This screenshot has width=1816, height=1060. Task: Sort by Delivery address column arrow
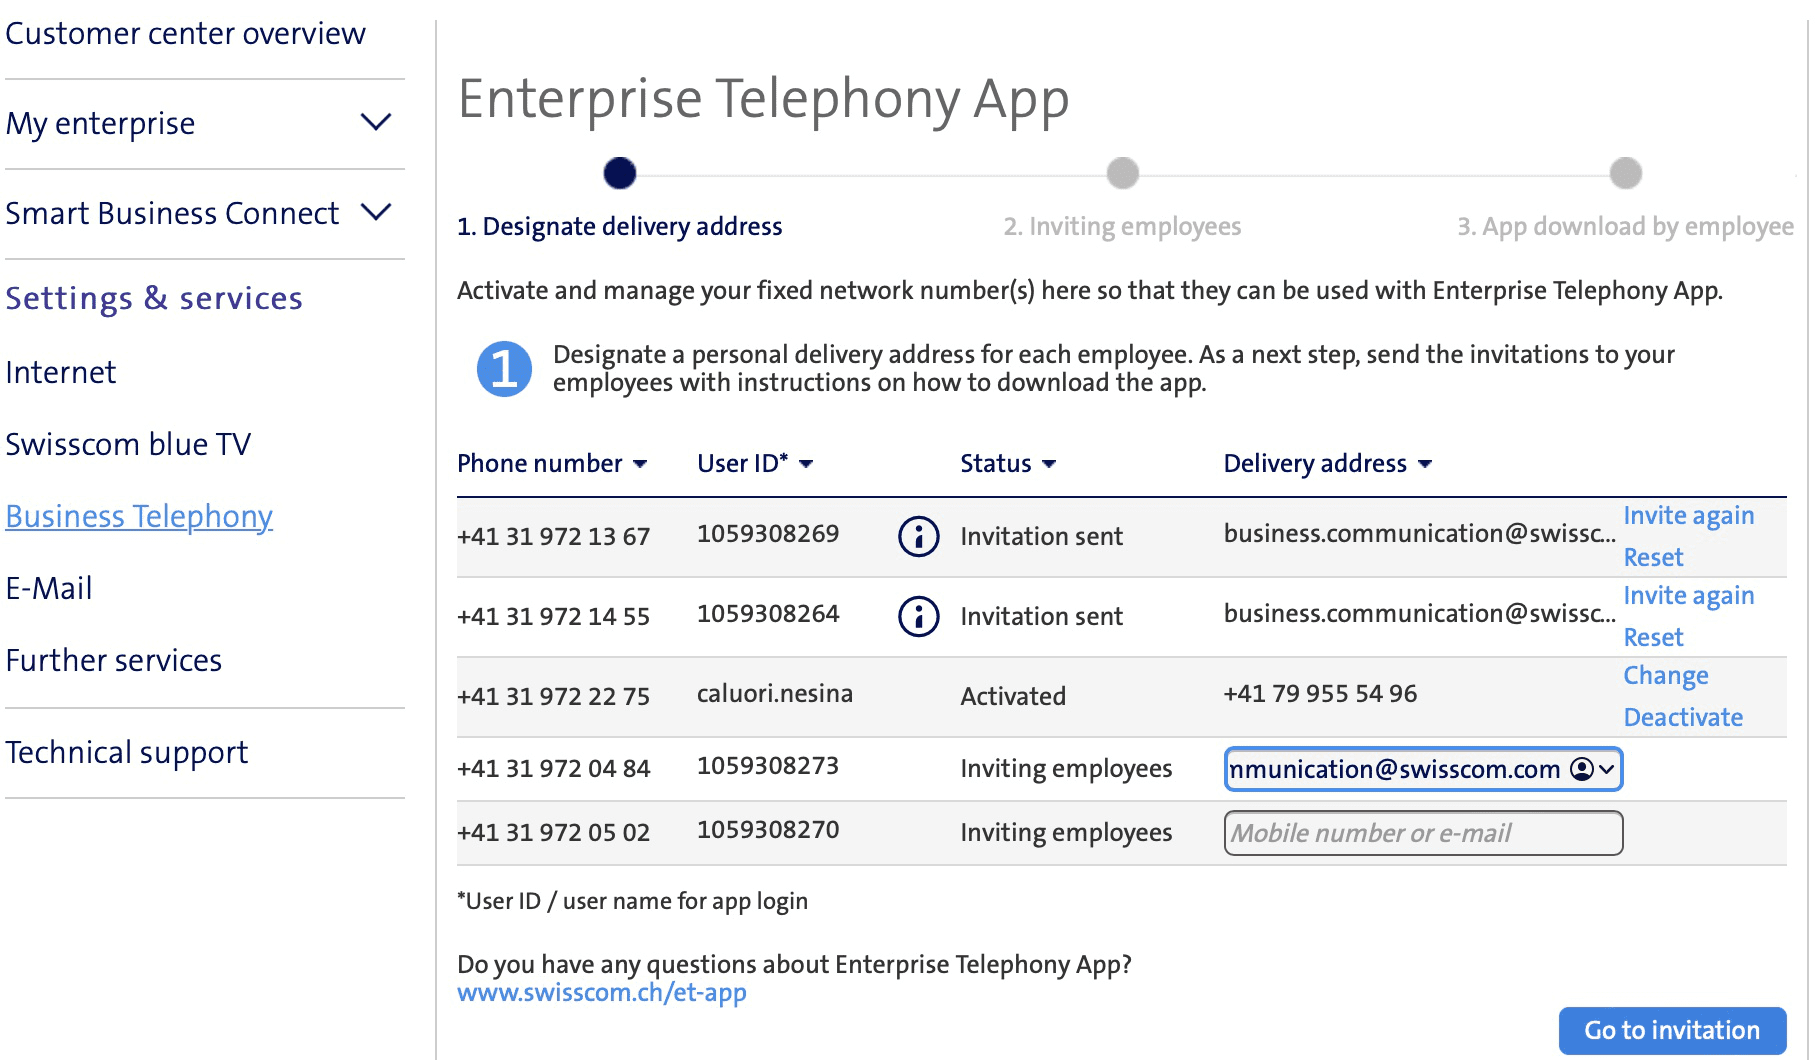click(x=1425, y=464)
